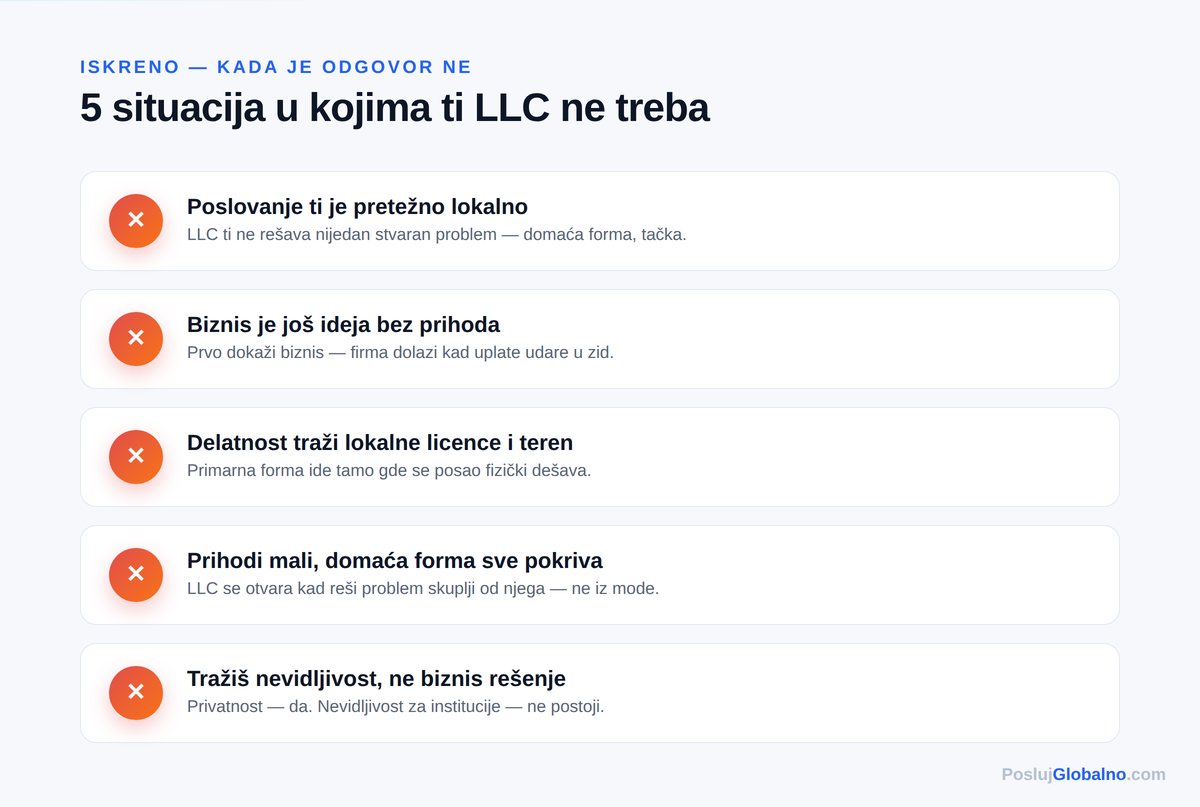Click the X icon beside 'Tražiš nevidljivost, ne biznis rešenje'
Image resolution: width=1200 pixels, height=807 pixels.
tap(136, 693)
